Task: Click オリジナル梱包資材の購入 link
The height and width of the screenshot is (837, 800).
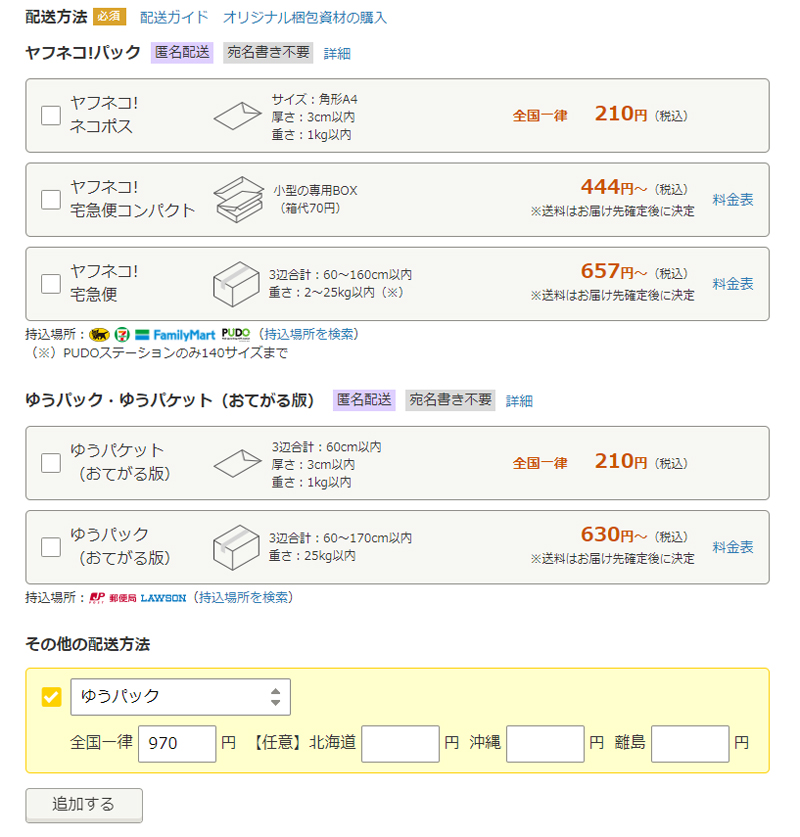Action: point(305,17)
